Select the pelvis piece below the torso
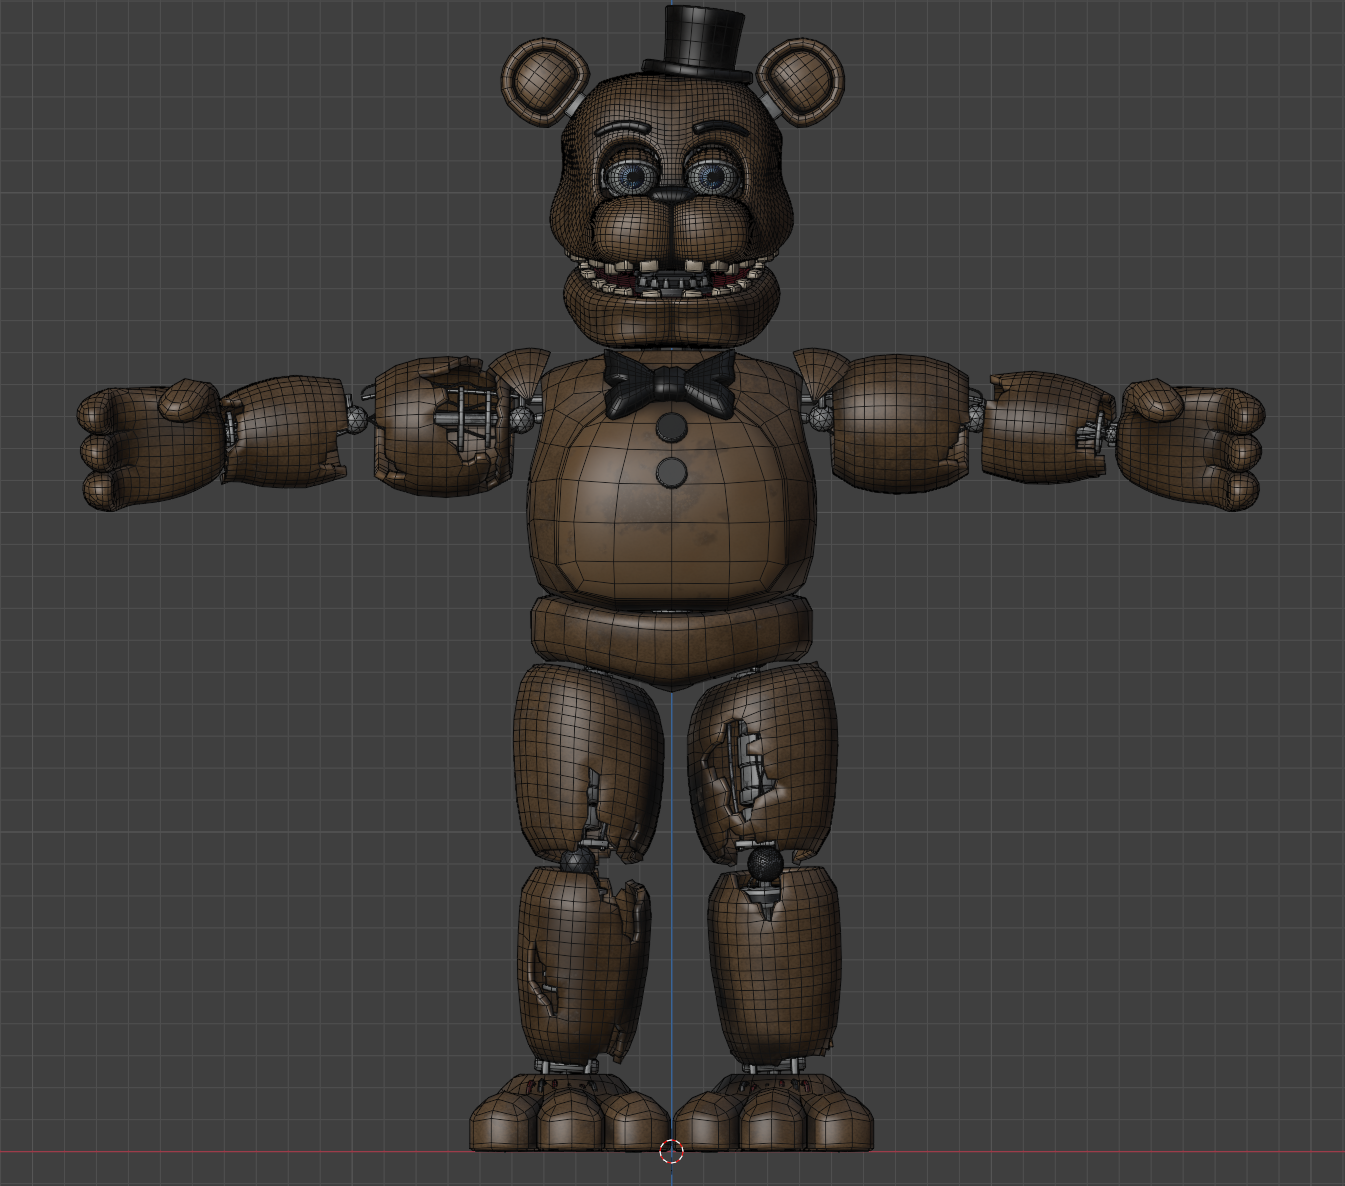The width and height of the screenshot is (1345, 1186). tap(671, 640)
